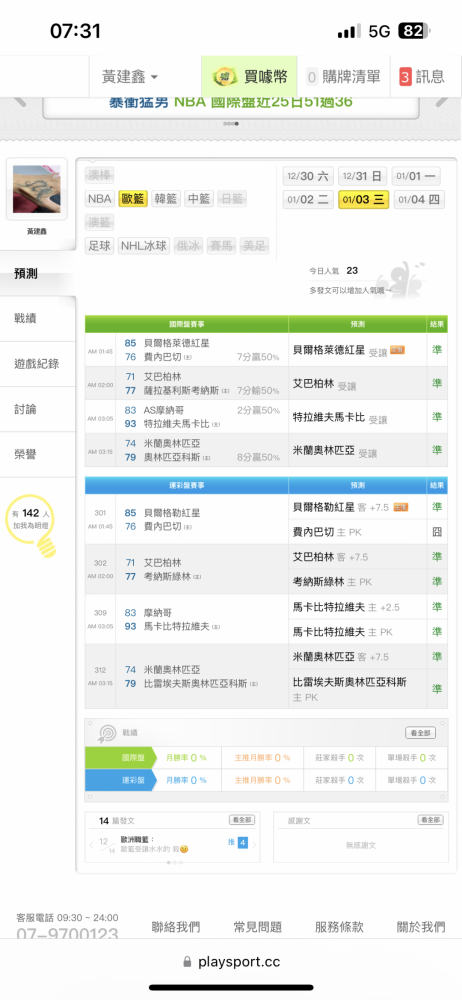Click the profile avatar thumbnail

click(37, 189)
